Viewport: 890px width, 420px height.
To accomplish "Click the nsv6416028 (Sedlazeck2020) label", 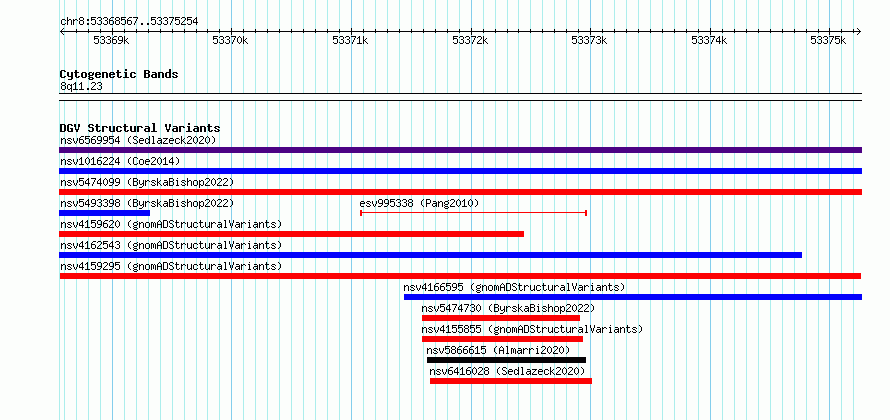I will pos(507,371).
